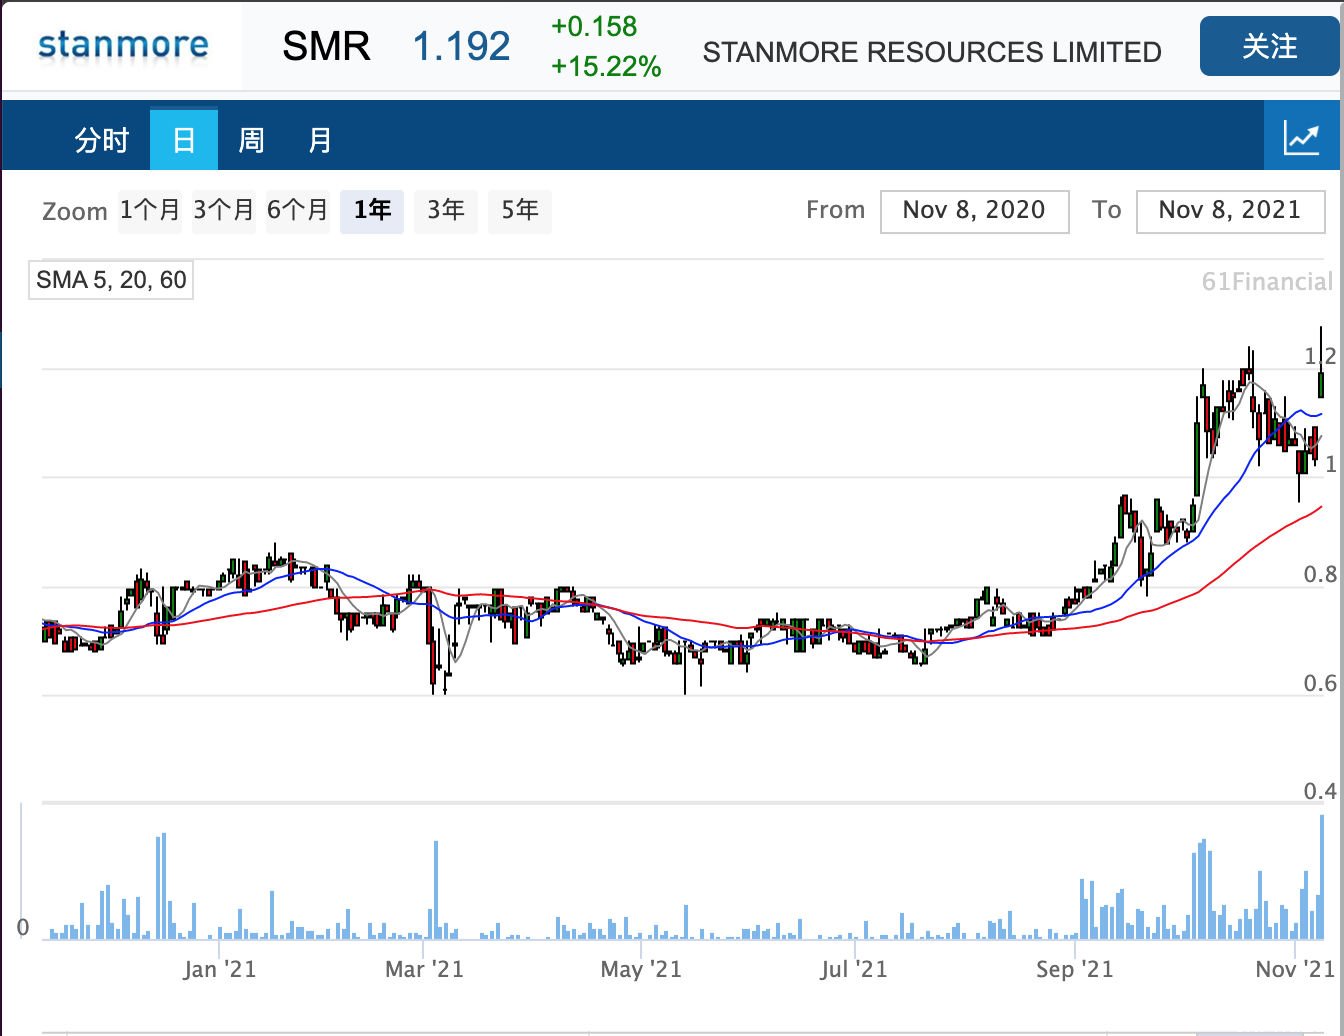Click the 1.192 price value
This screenshot has height=1036, width=1344.
click(462, 46)
